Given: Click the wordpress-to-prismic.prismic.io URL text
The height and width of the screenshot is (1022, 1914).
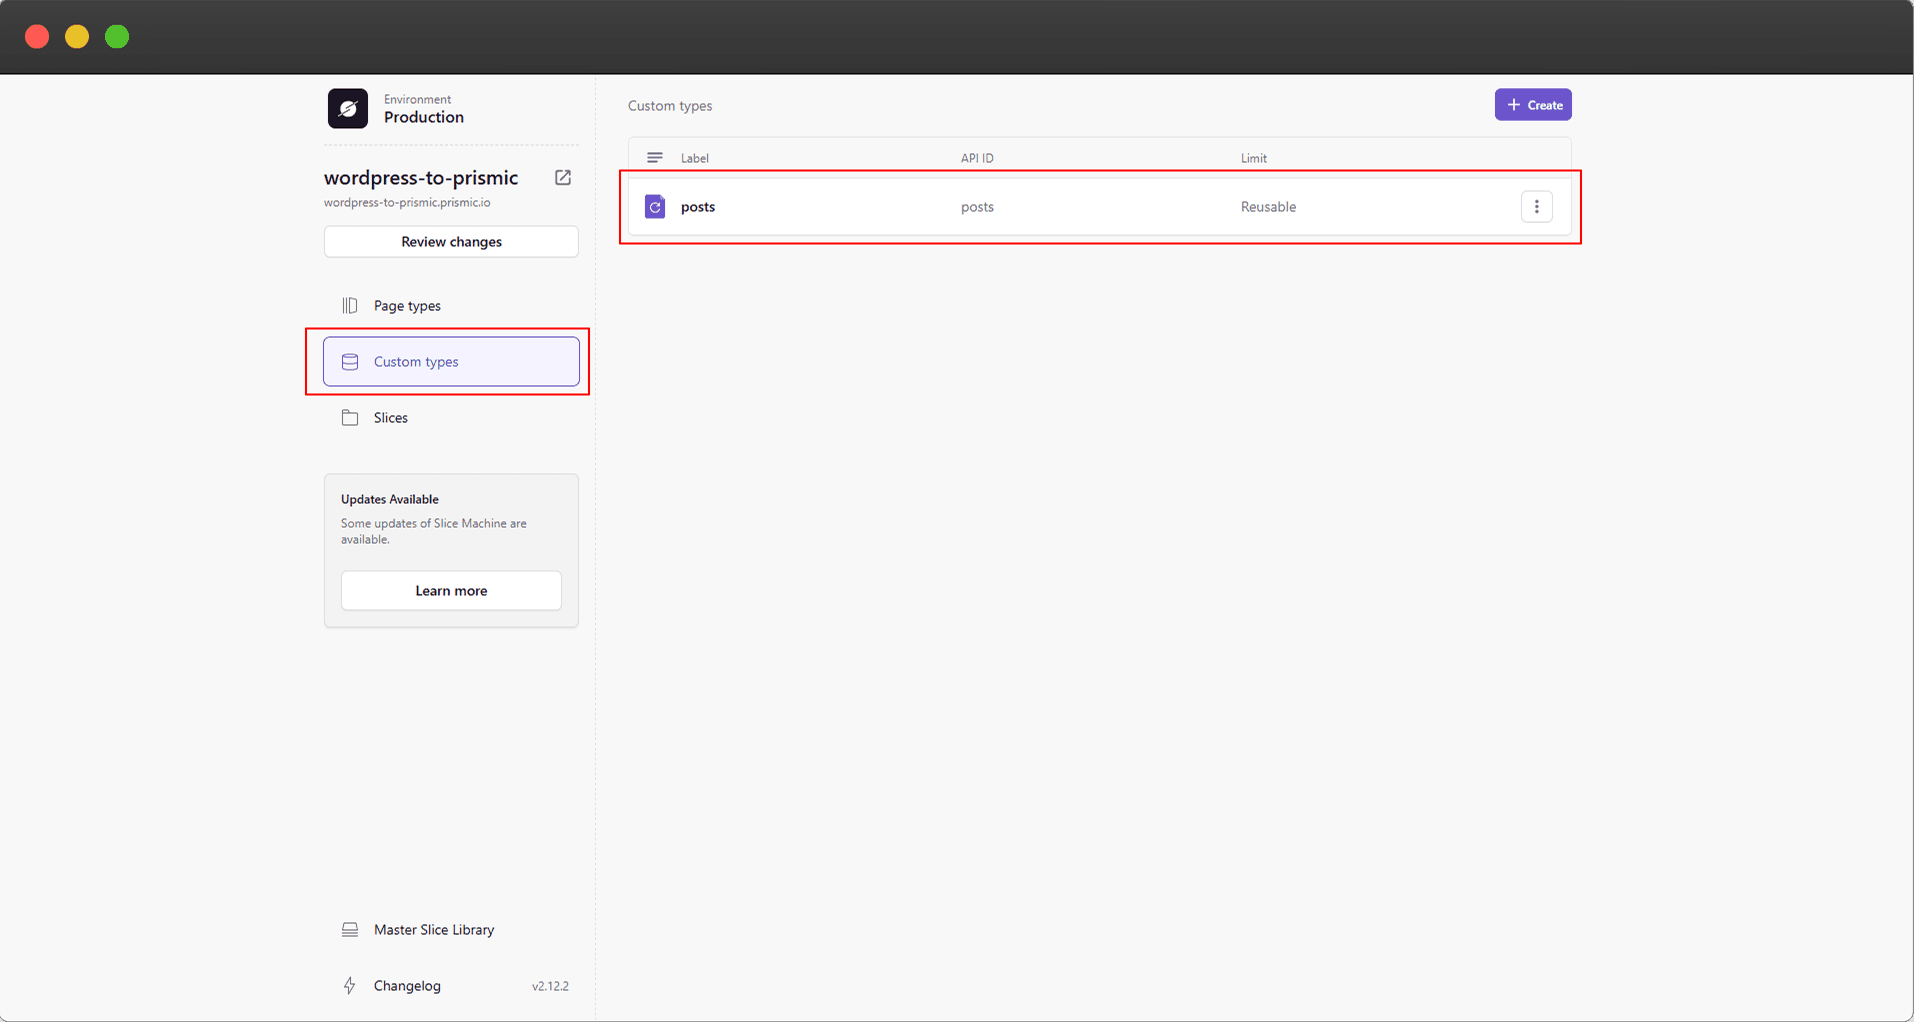Looking at the screenshot, I should point(407,202).
